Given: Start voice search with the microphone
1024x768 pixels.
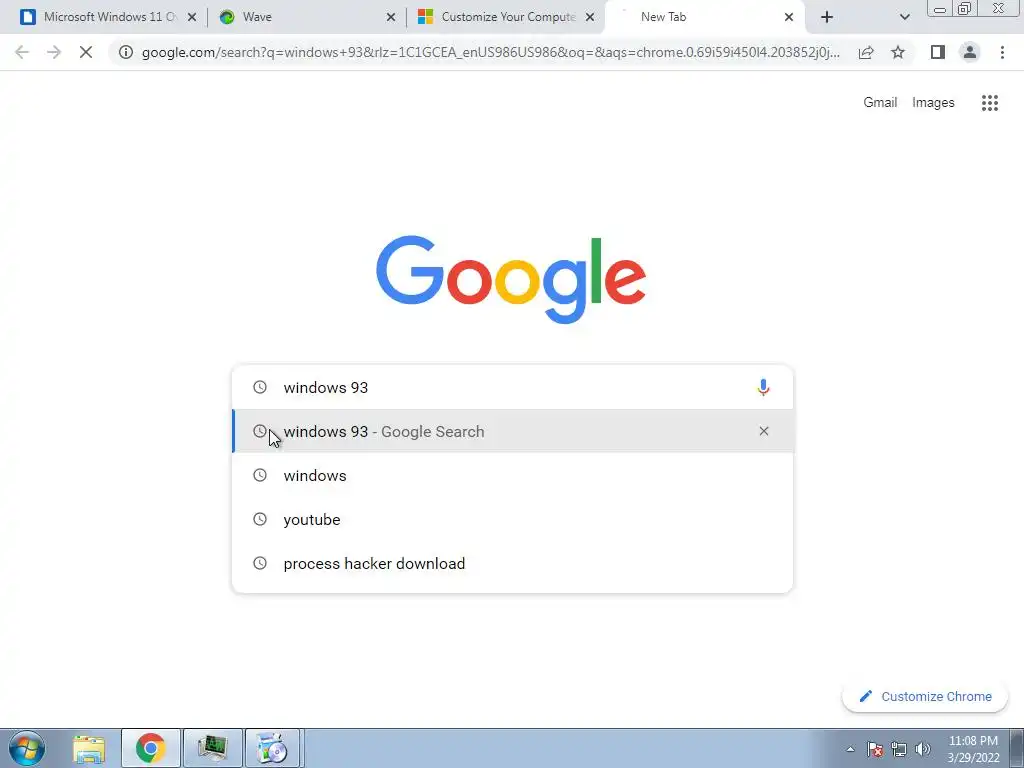Looking at the screenshot, I should coord(763,387).
